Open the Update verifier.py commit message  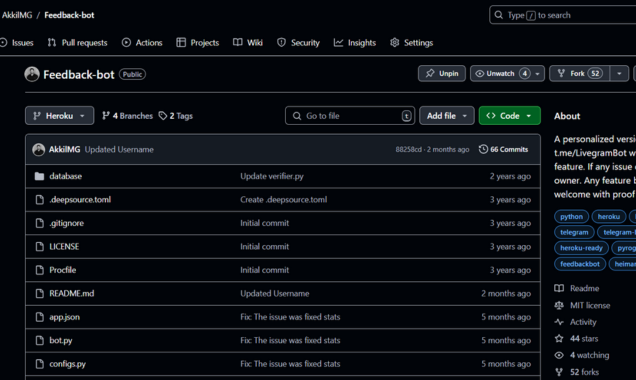(x=272, y=176)
